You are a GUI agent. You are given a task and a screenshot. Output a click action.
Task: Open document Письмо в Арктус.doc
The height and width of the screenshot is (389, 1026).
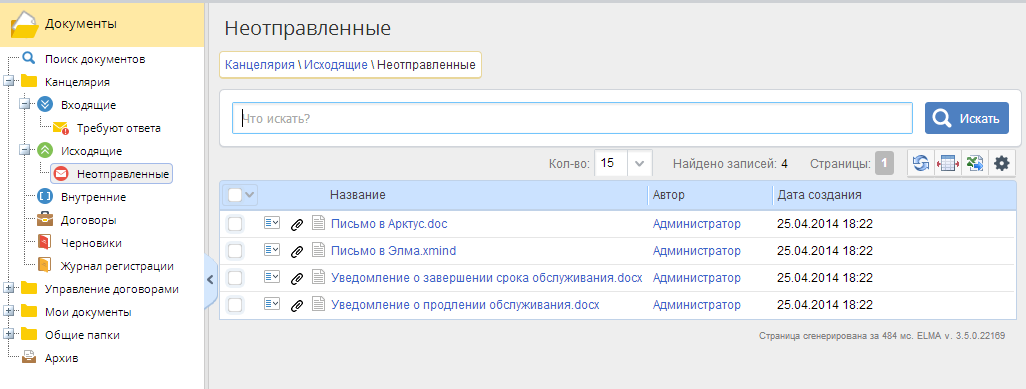pyautogui.click(x=389, y=224)
